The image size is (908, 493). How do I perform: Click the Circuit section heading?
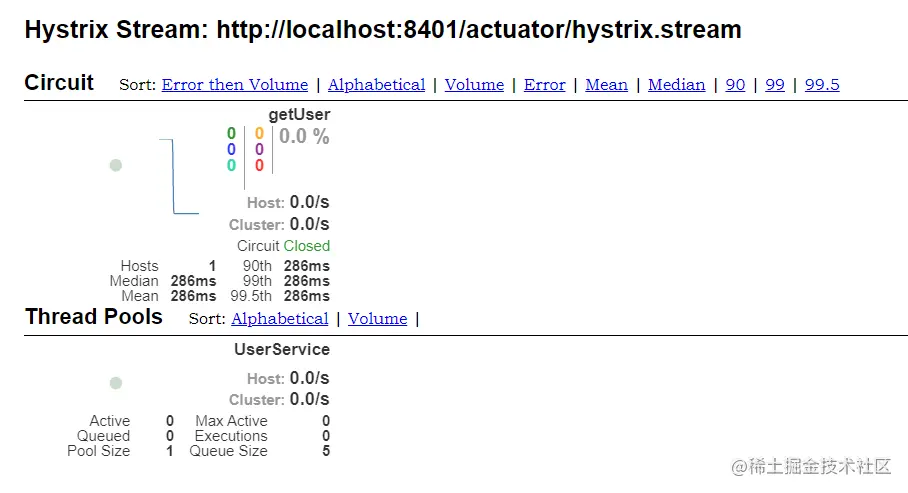point(59,83)
